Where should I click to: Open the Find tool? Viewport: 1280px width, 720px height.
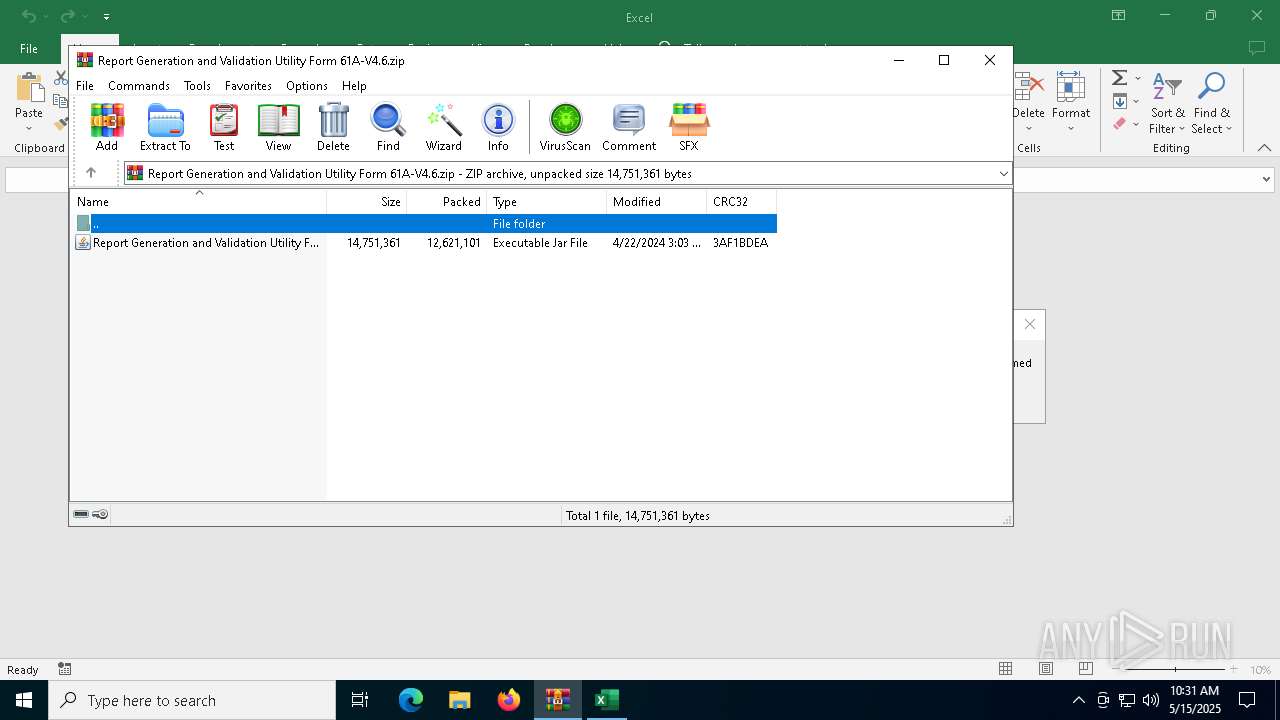click(x=388, y=127)
